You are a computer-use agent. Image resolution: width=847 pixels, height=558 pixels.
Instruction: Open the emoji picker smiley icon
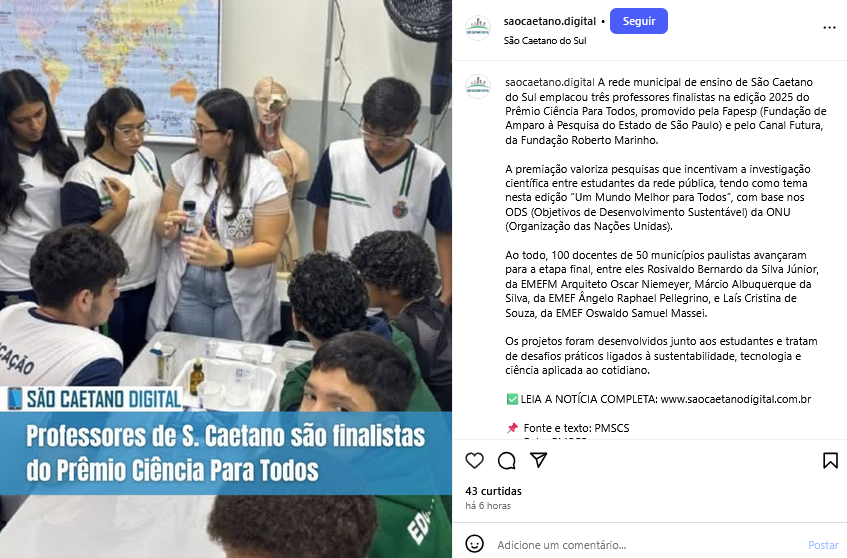[x=474, y=544]
